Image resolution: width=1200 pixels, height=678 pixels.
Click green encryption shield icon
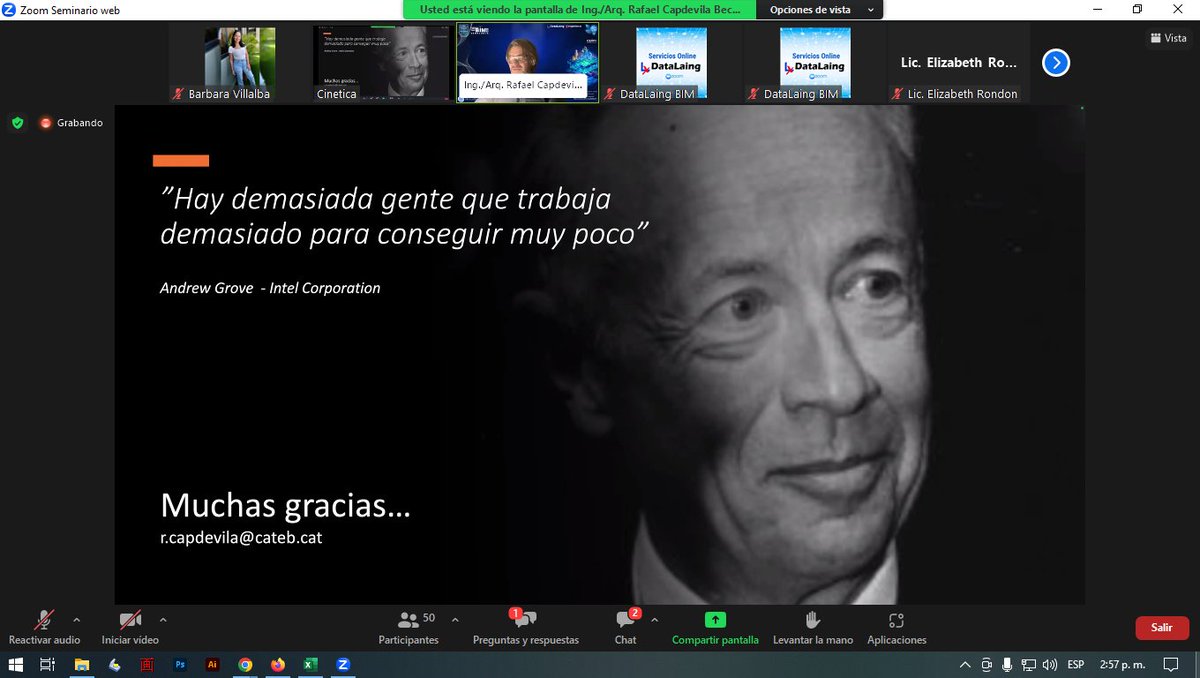click(17, 123)
